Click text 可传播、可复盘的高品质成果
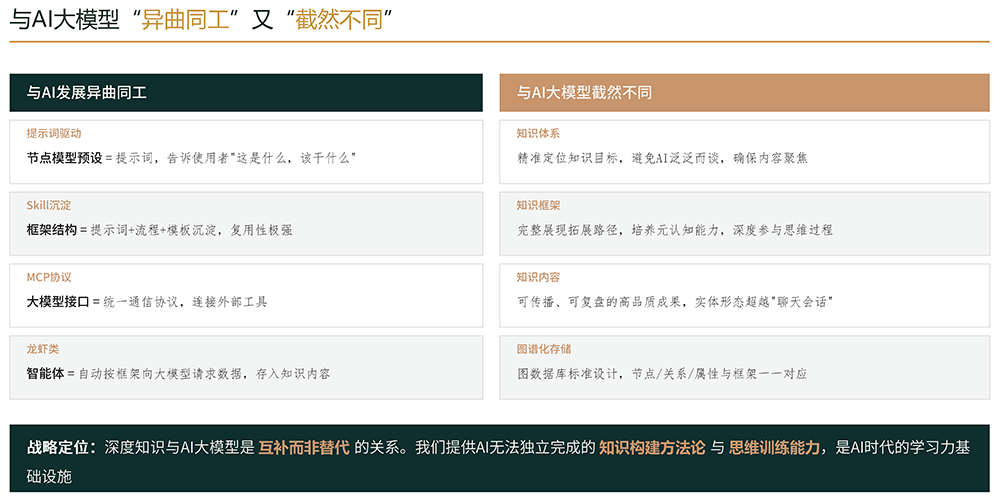This screenshot has width=1000, height=504. point(599,302)
